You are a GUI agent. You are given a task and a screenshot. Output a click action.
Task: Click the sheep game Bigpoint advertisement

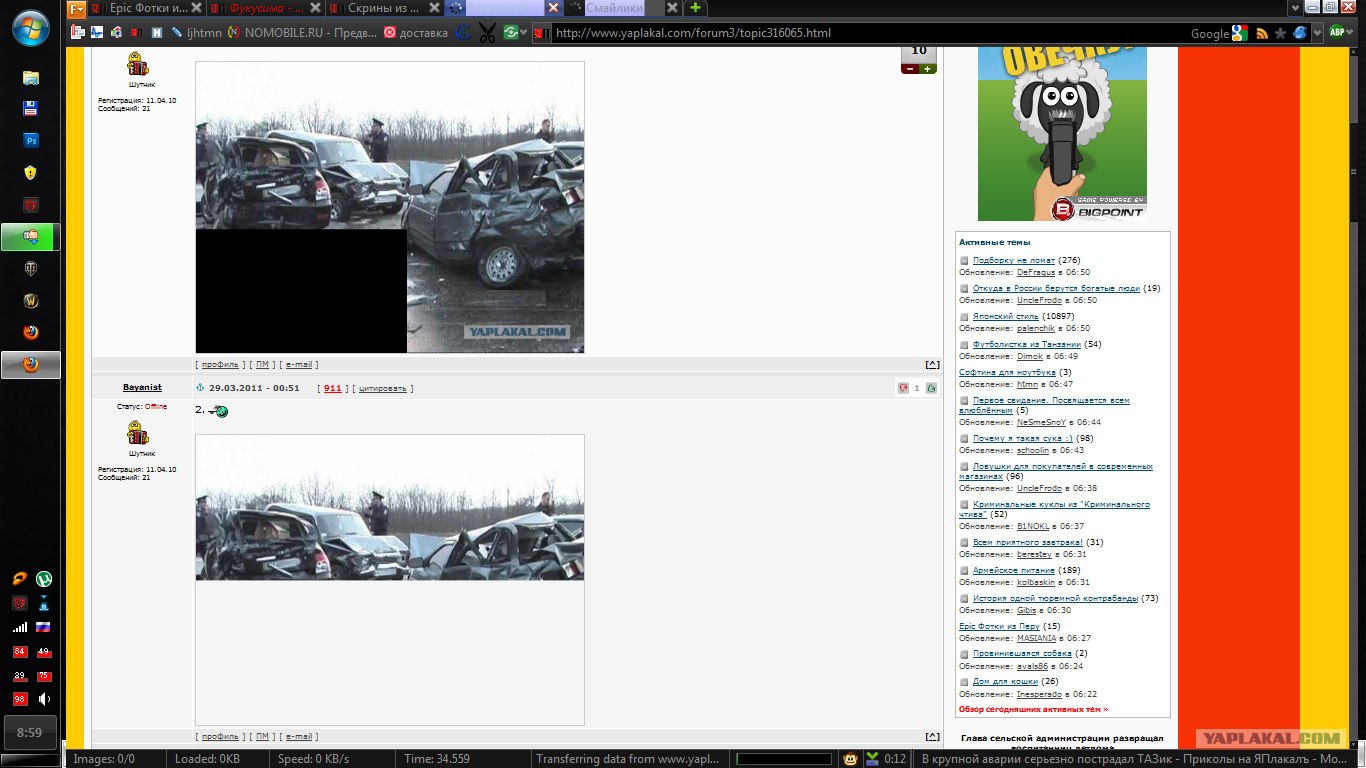pos(1062,133)
